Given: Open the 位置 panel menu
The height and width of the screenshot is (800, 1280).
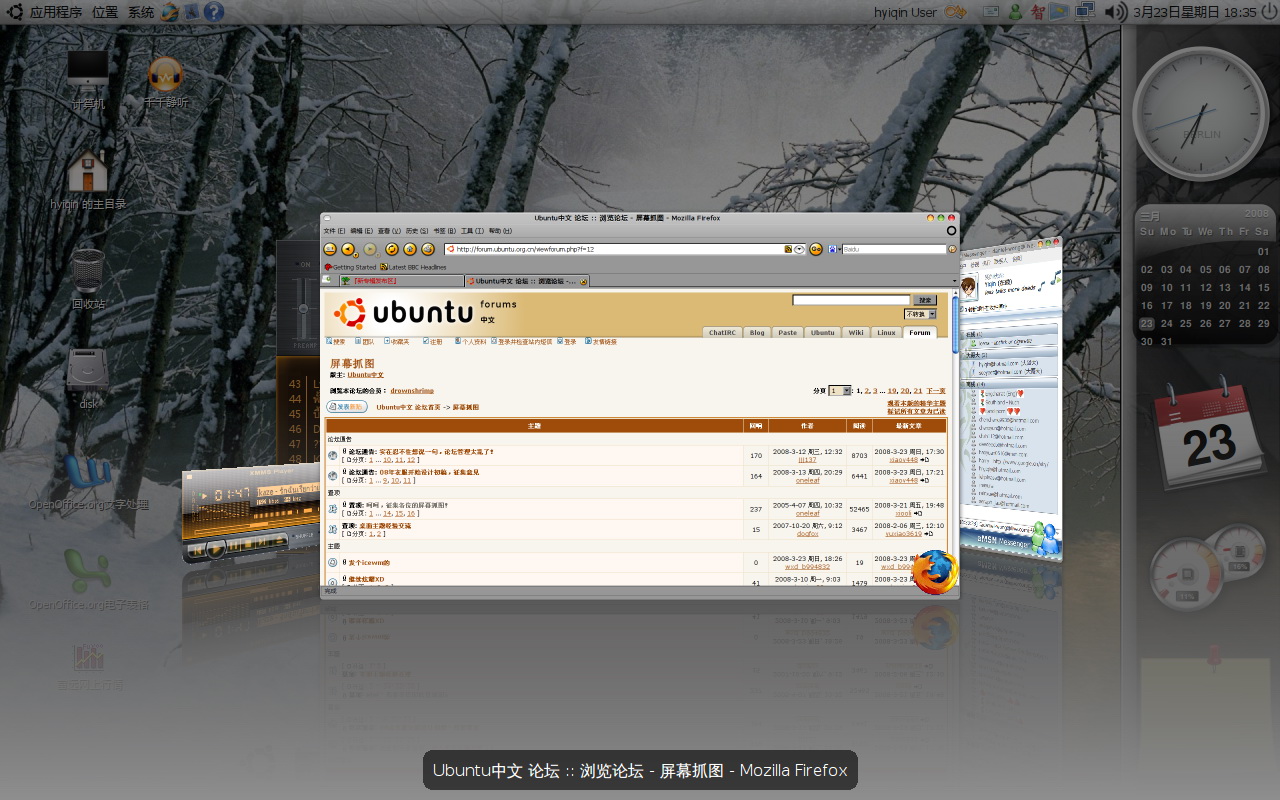Looking at the screenshot, I should tap(105, 12).
